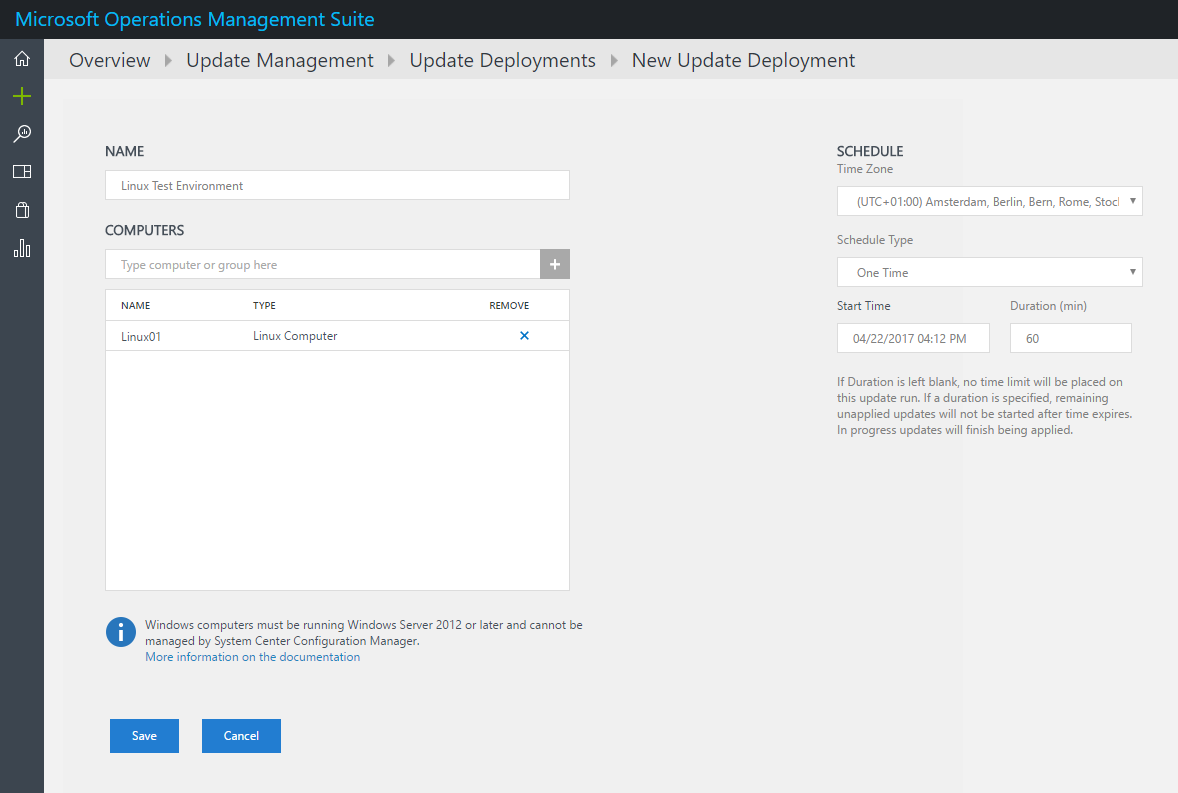Click the add computer plus button
This screenshot has height=793, width=1178.
pyautogui.click(x=554, y=264)
